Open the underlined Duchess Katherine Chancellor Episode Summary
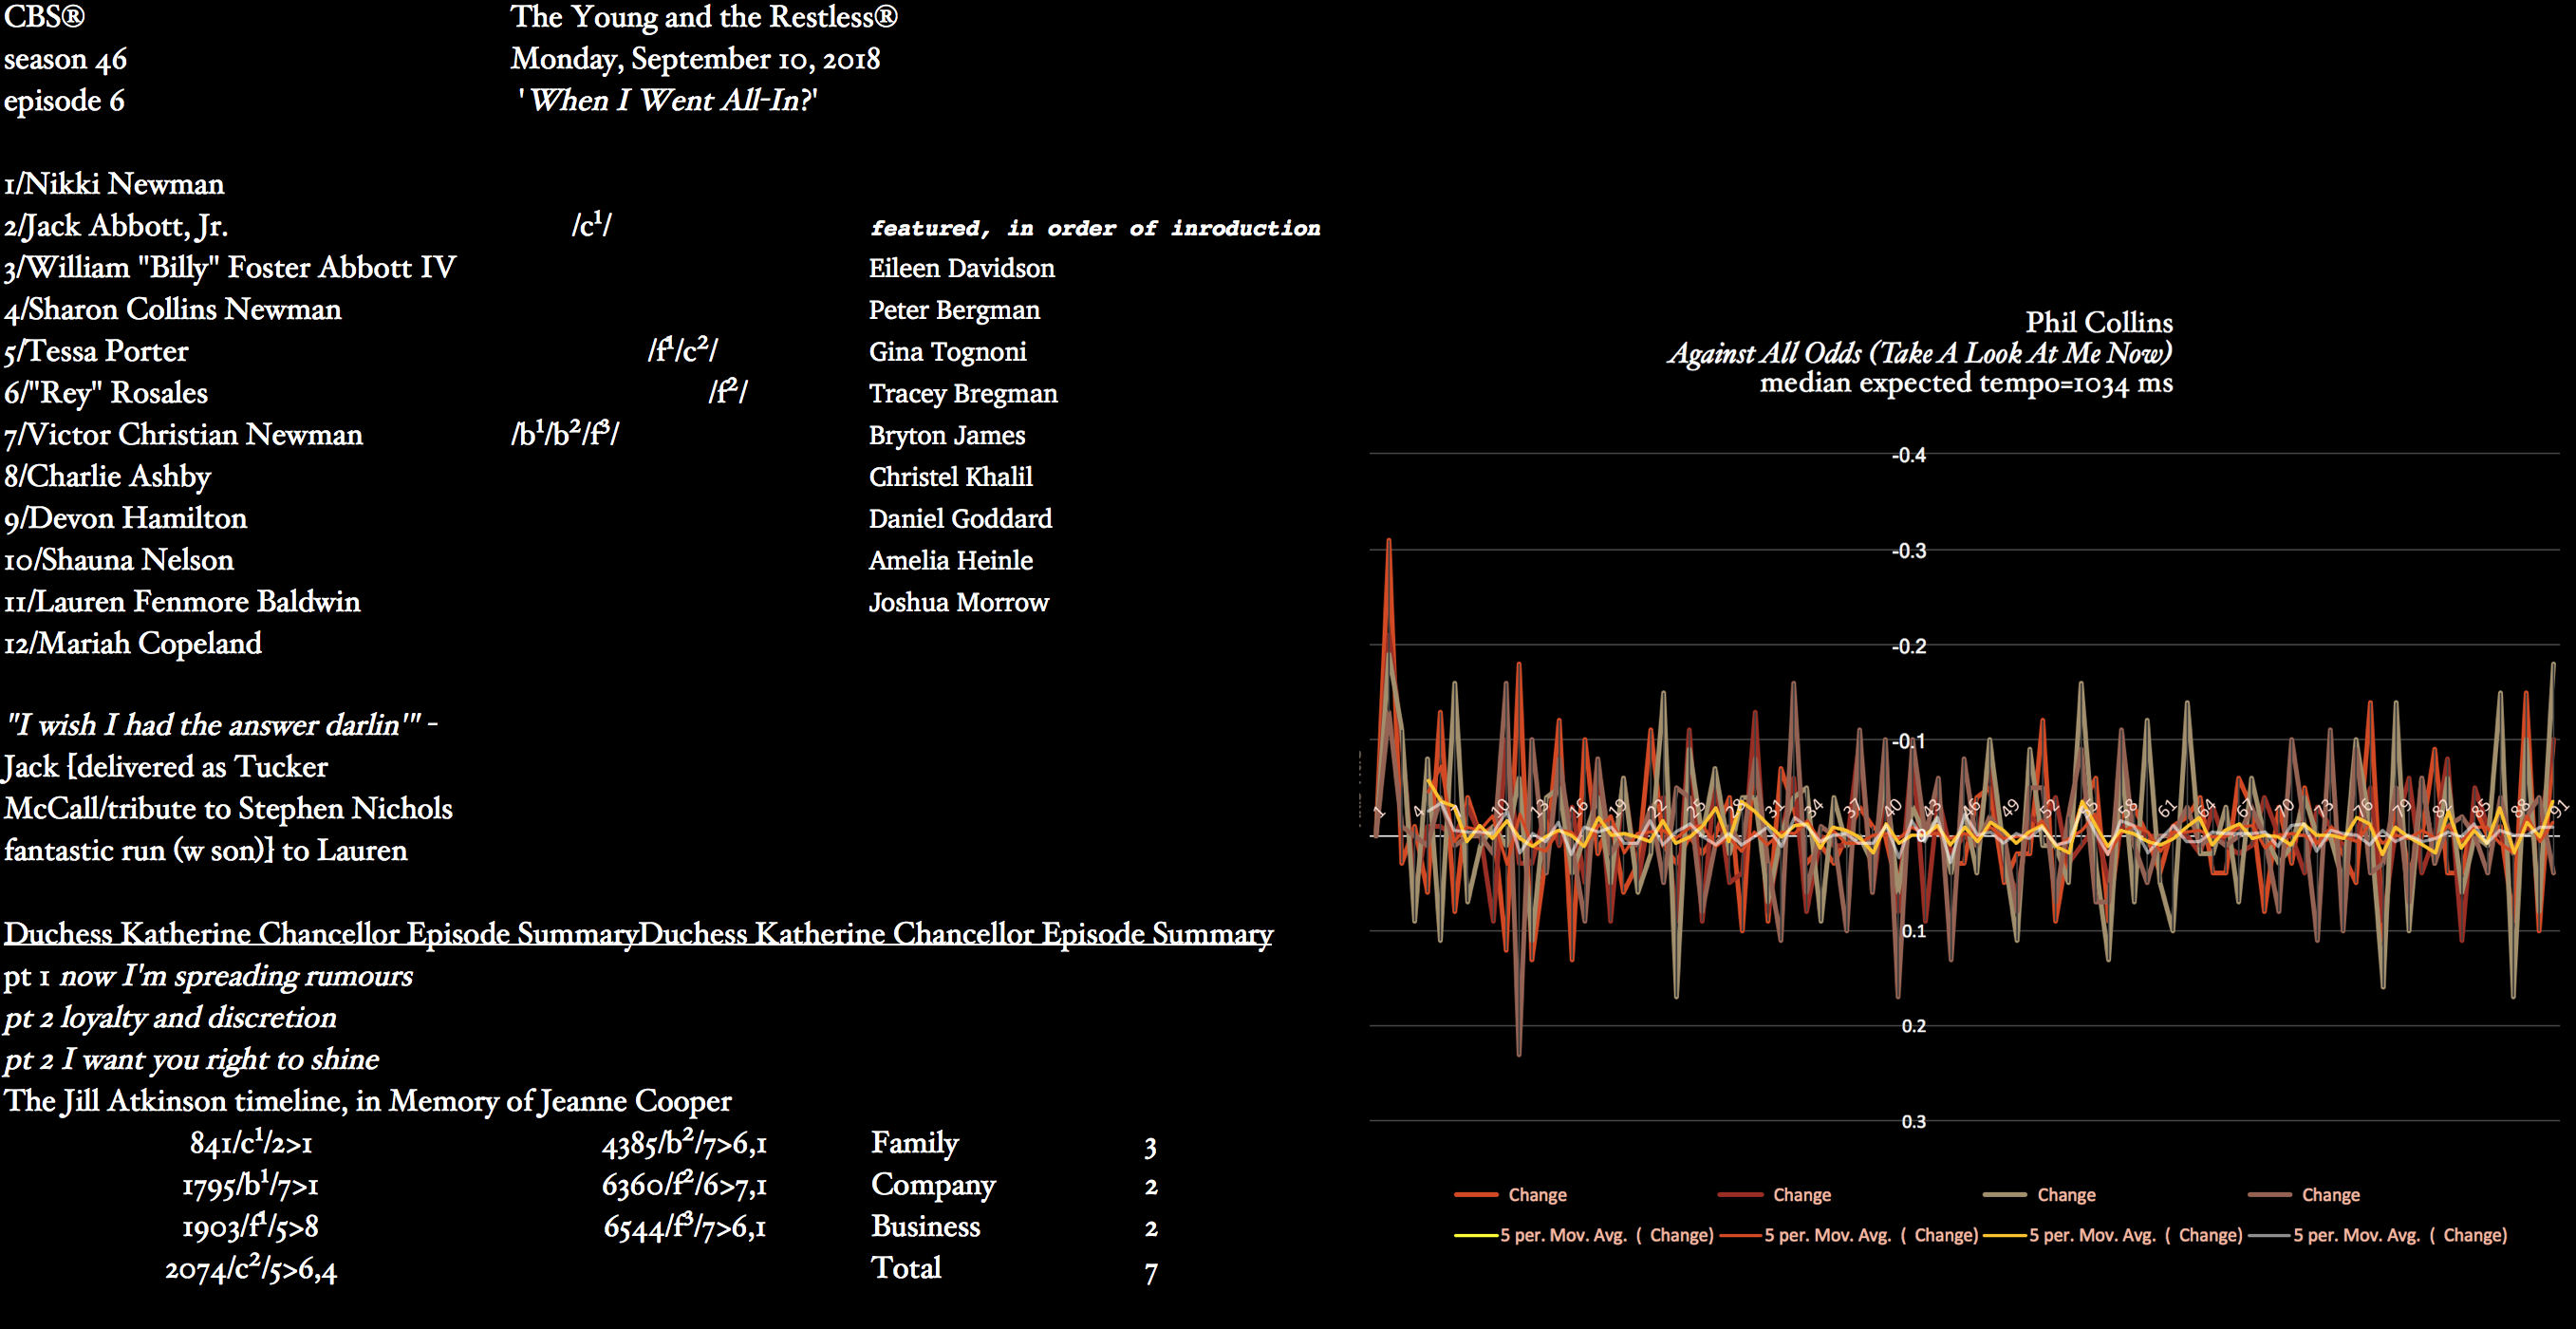Viewport: 2576px width, 1329px height. coord(320,933)
